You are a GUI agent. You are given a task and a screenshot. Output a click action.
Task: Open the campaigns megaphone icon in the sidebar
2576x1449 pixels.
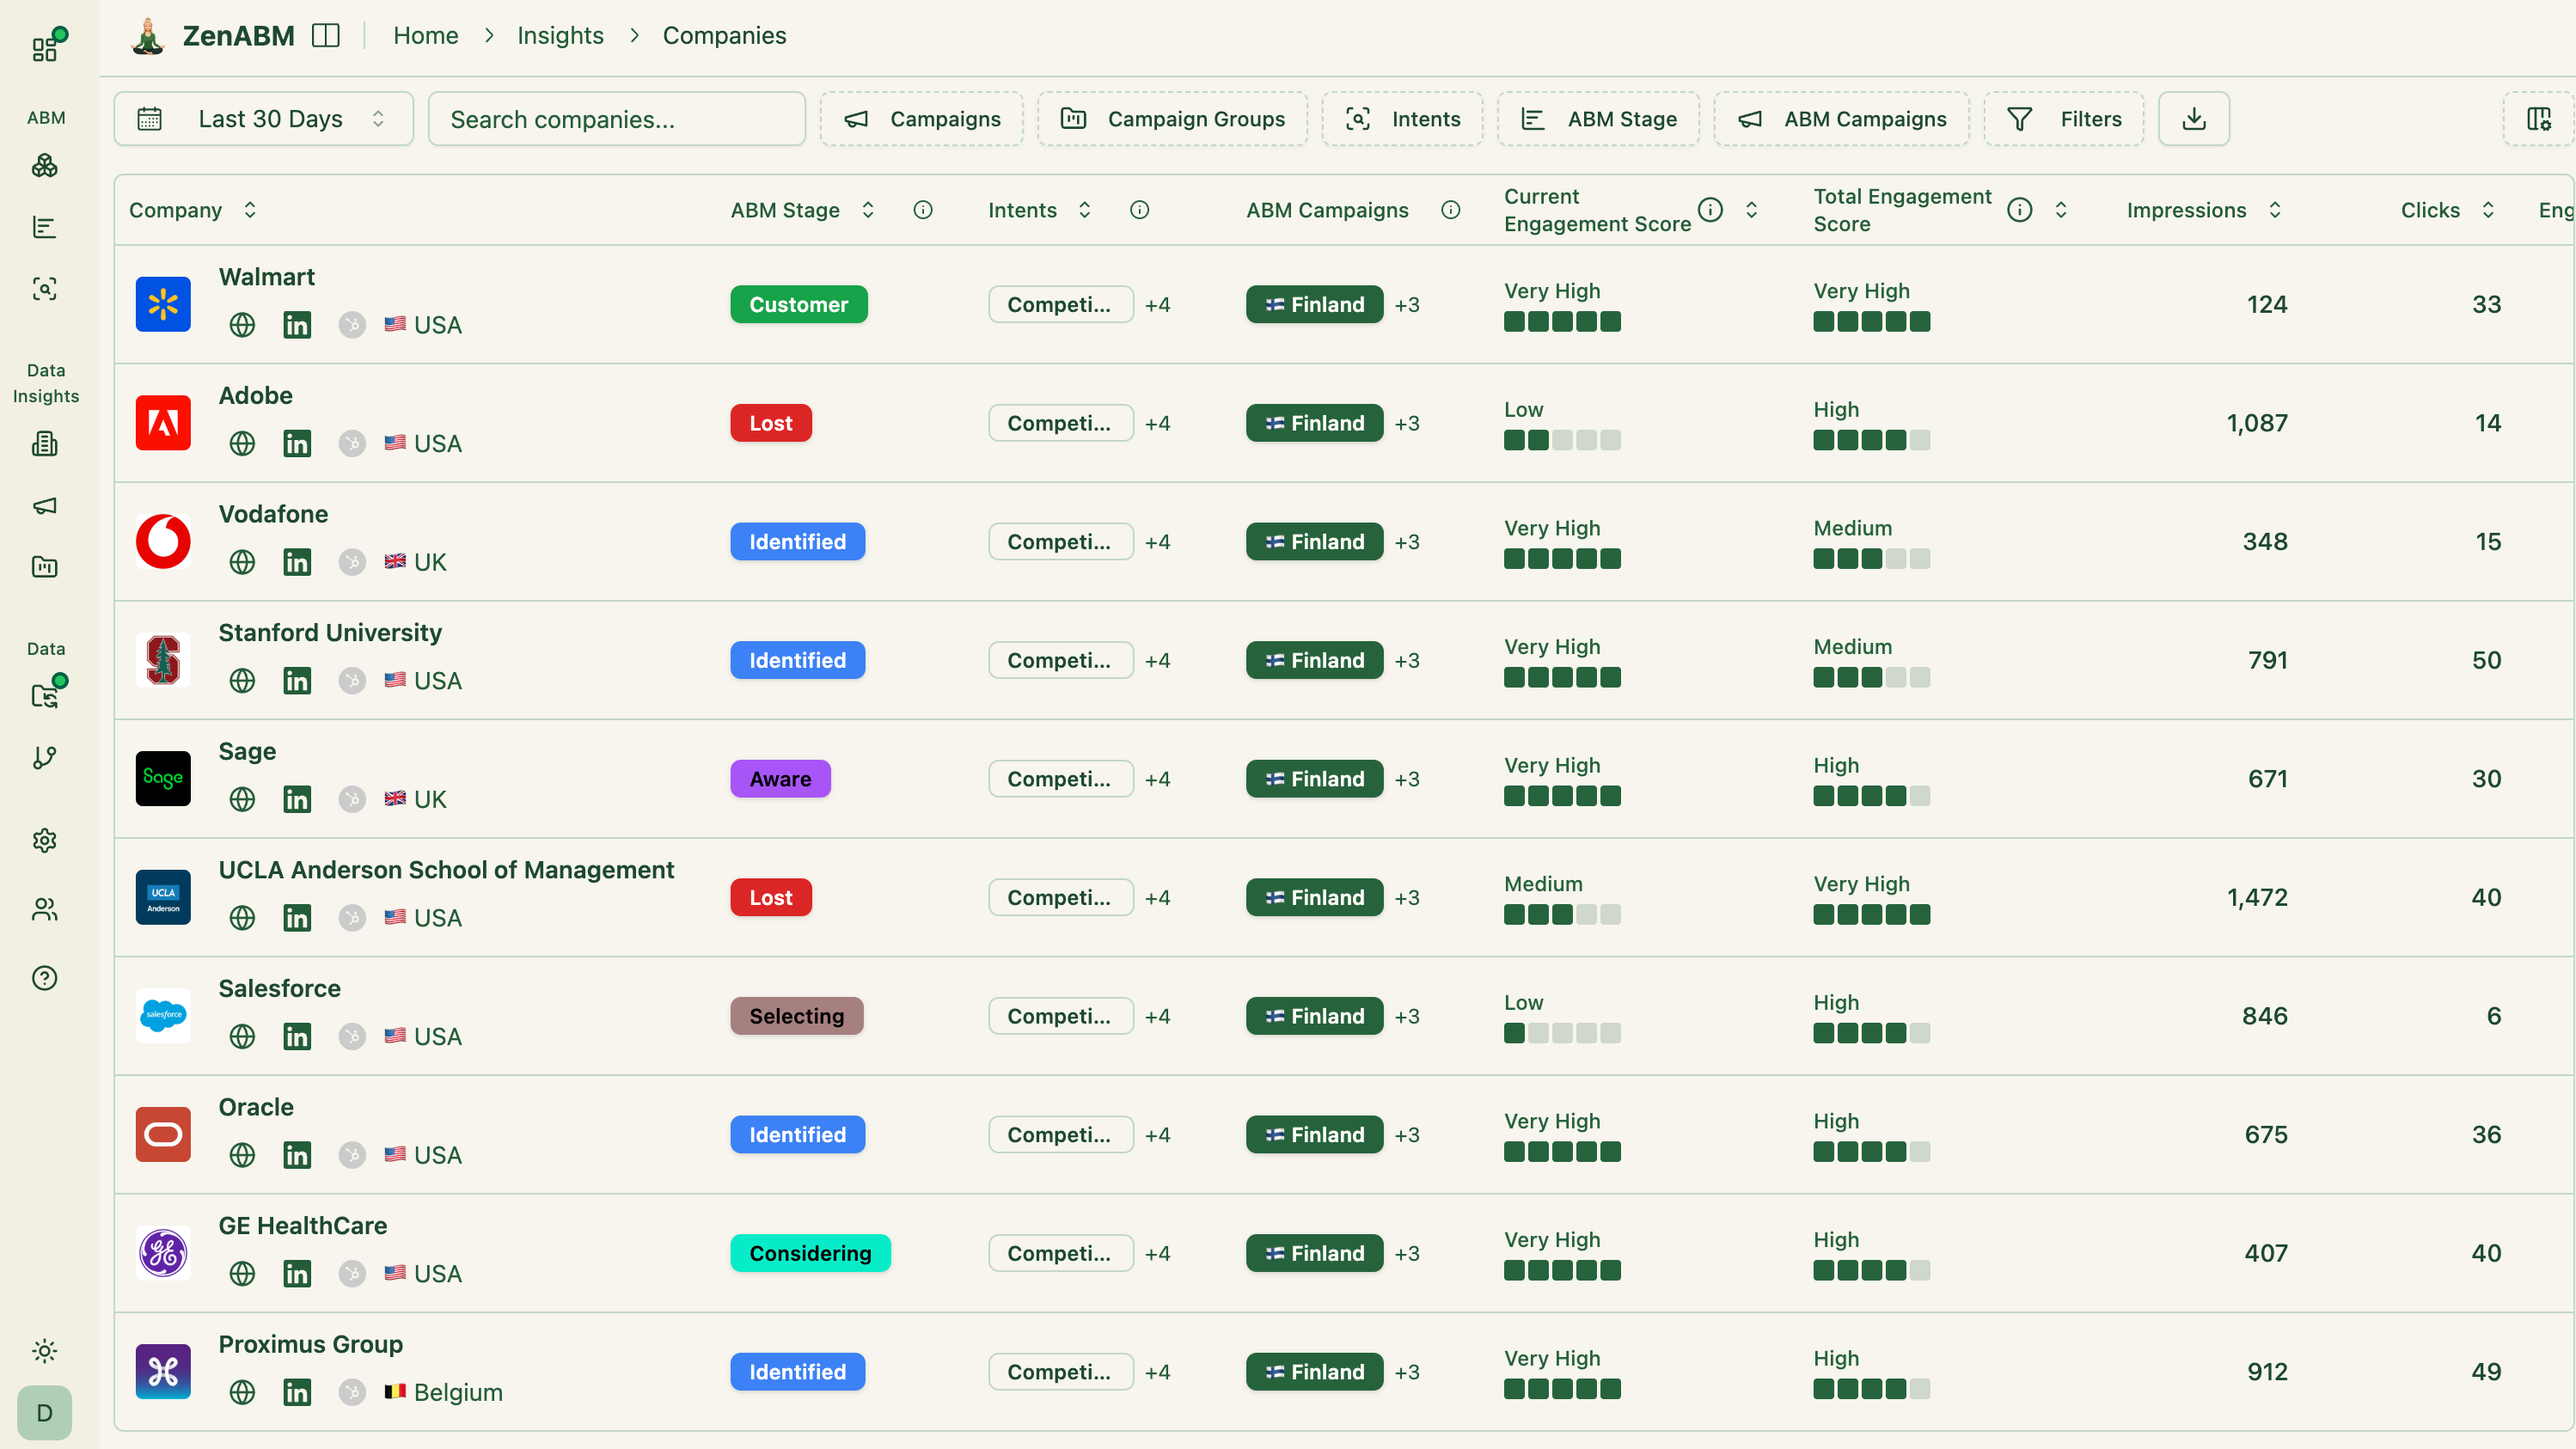pyautogui.click(x=45, y=505)
